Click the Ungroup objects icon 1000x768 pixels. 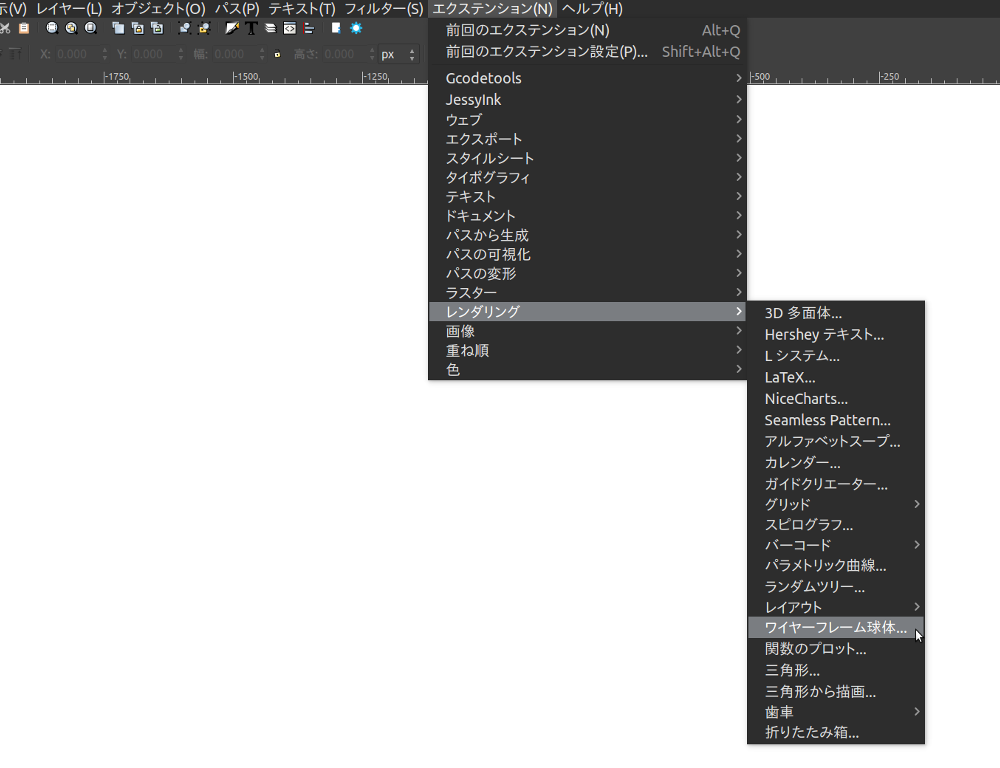click(x=204, y=28)
